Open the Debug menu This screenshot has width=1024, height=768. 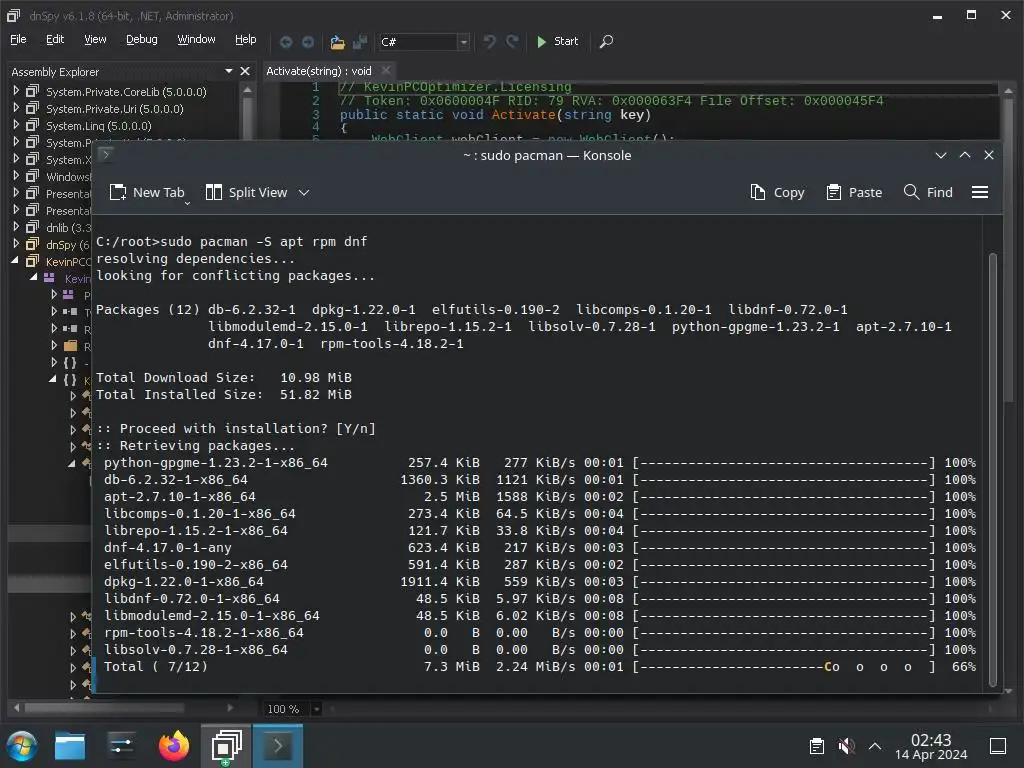(x=142, y=39)
